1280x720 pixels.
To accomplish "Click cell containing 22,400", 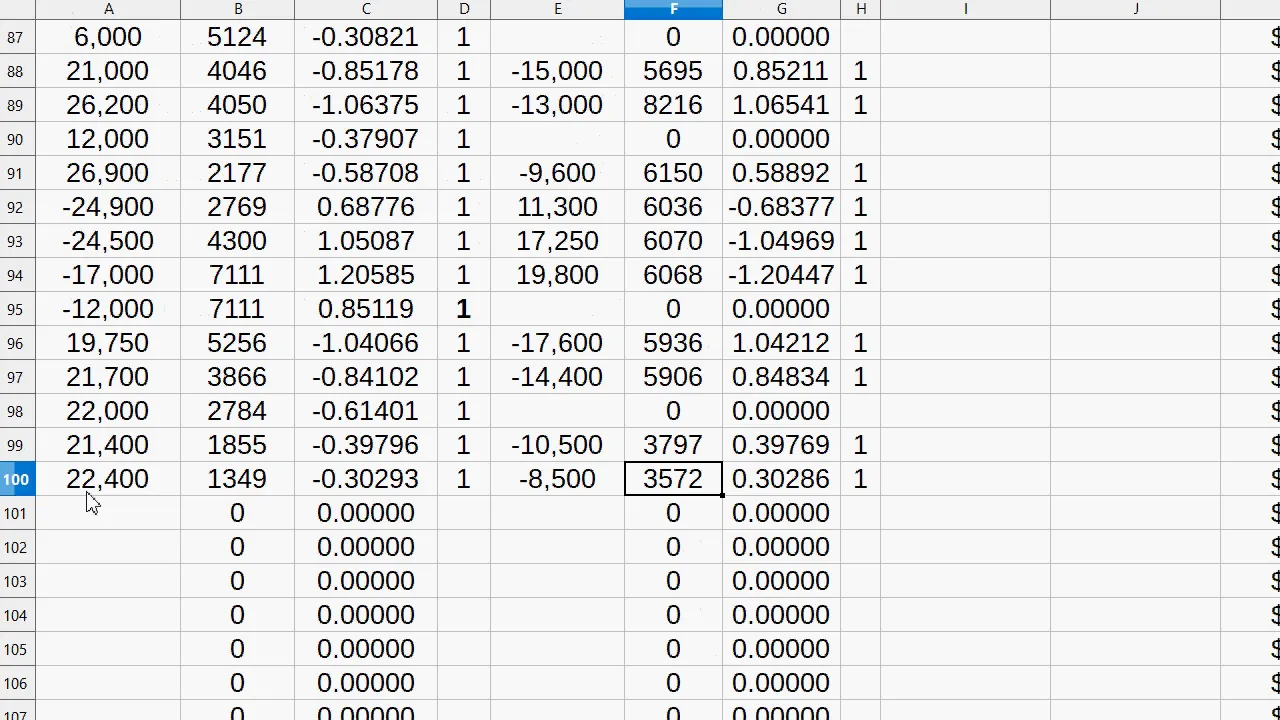I will click(108, 479).
